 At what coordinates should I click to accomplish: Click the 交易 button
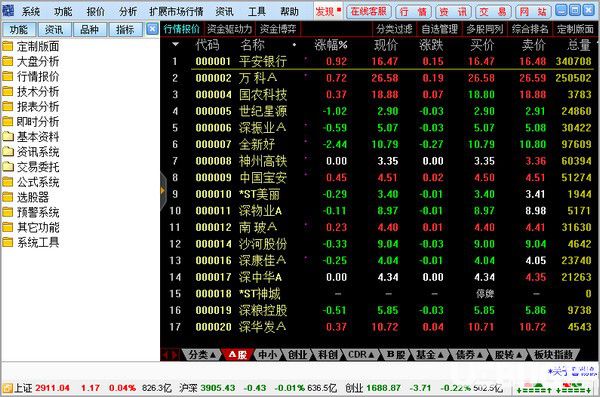(493, 11)
